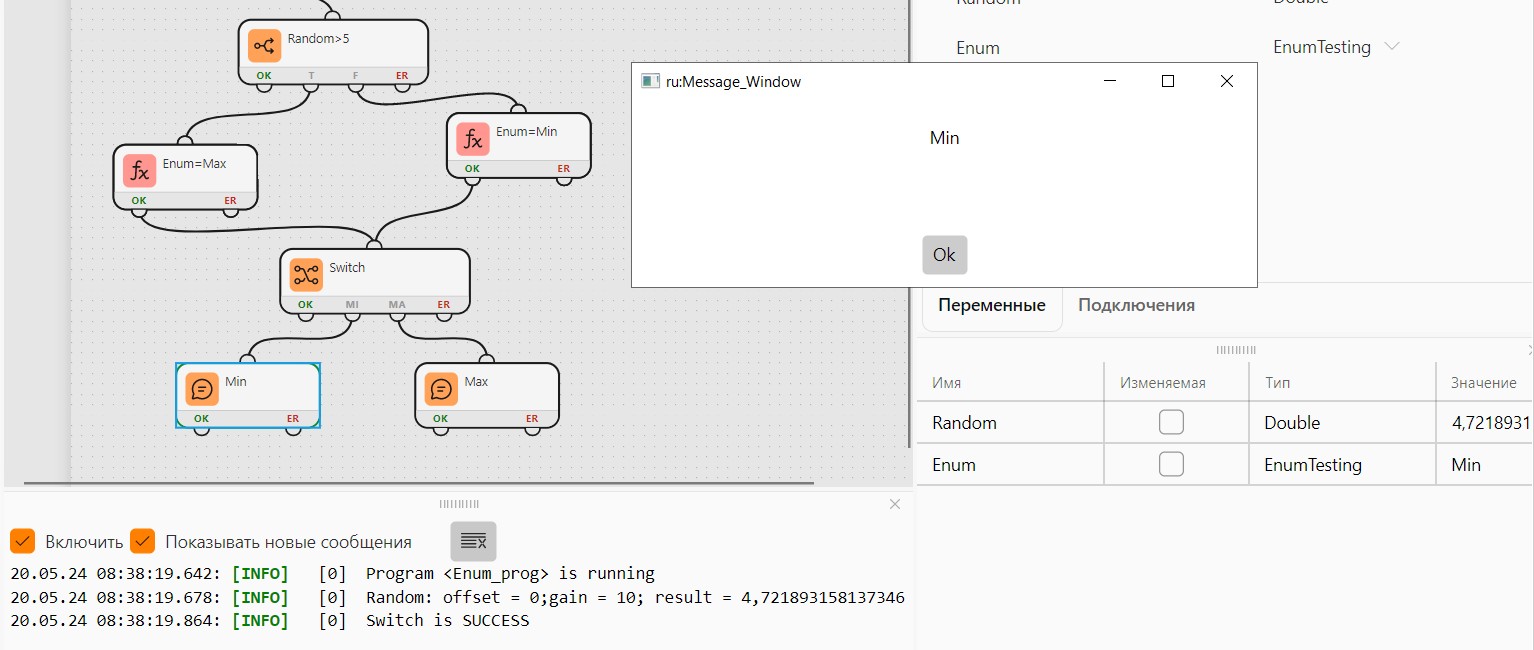Switch to the Подключения tab

click(1136, 305)
